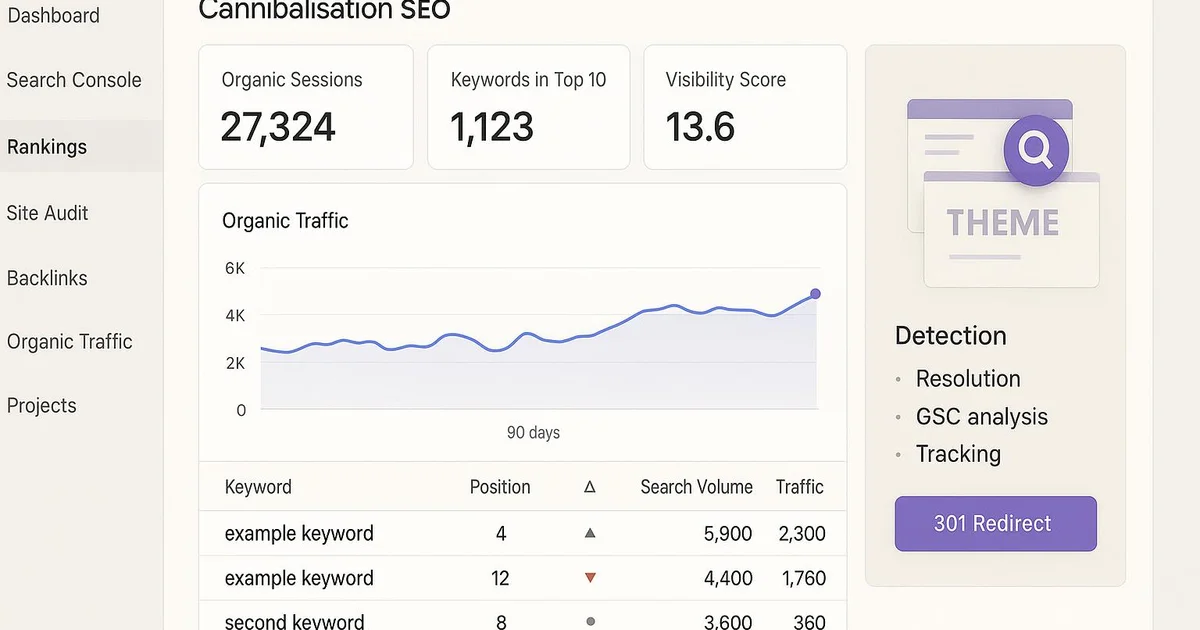Click the last data point on traffic chart

pos(815,294)
